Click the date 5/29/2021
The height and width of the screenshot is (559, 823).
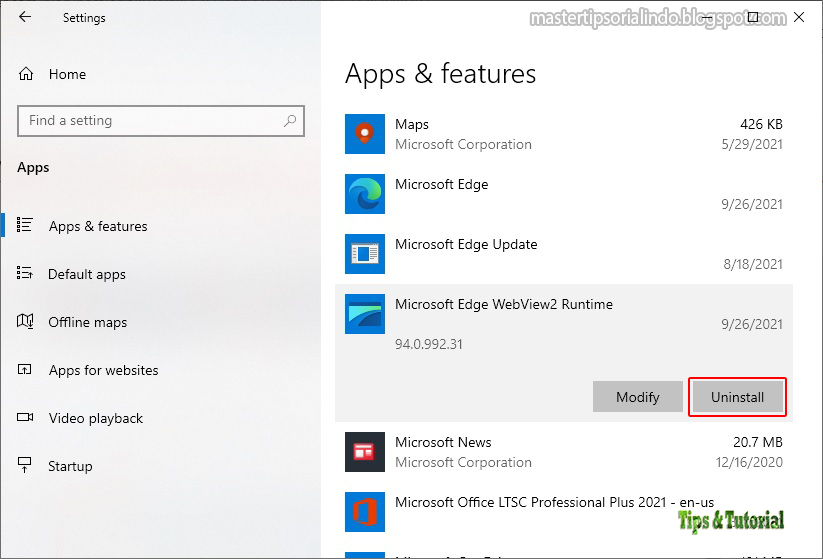[x=752, y=144]
